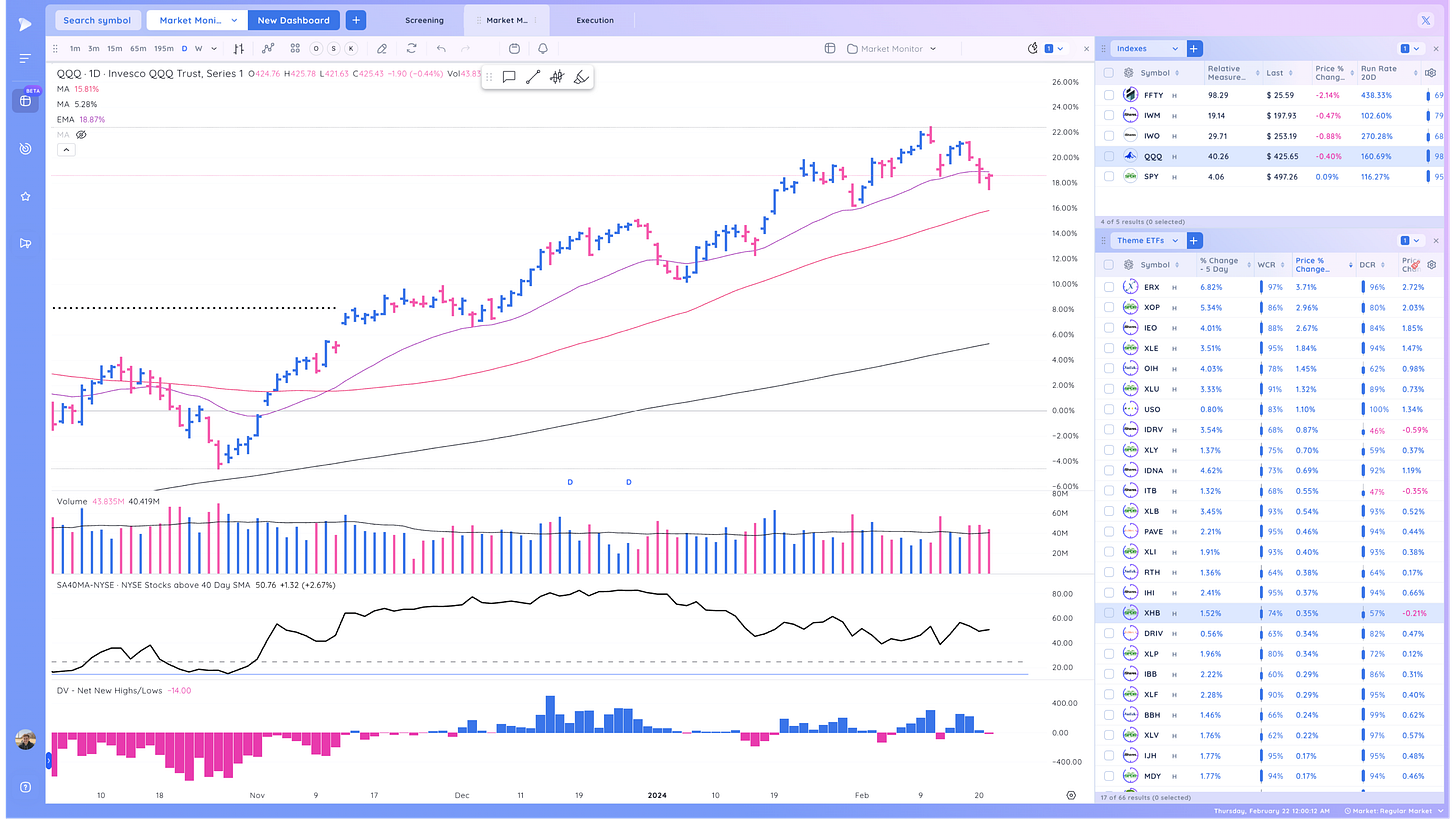Select the W weekly timeframe
The image size is (1456, 819).
pyautogui.click(x=198, y=48)
